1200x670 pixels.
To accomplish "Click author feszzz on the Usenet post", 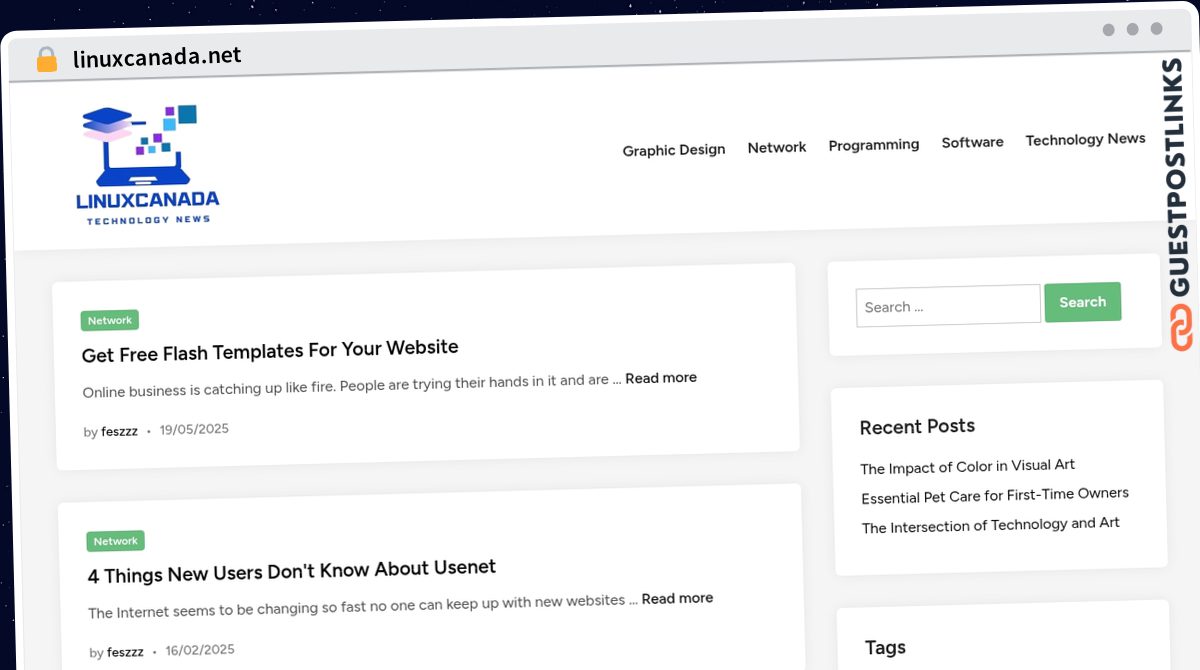I will (125, 652).
